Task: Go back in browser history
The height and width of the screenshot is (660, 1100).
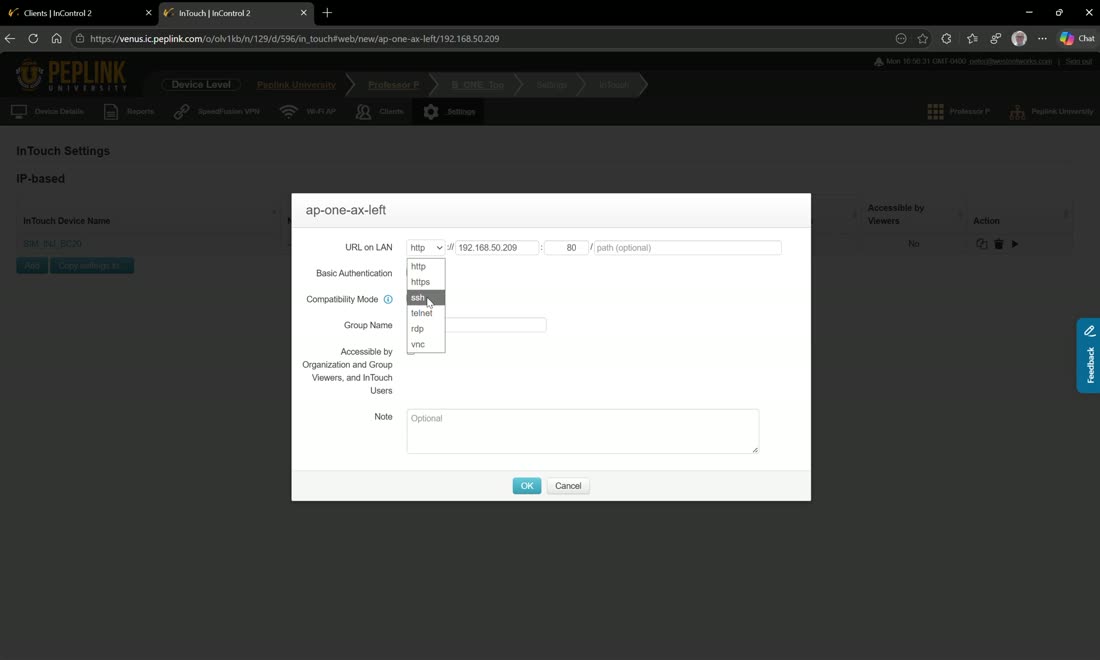Action: click(x=10, y=39)
